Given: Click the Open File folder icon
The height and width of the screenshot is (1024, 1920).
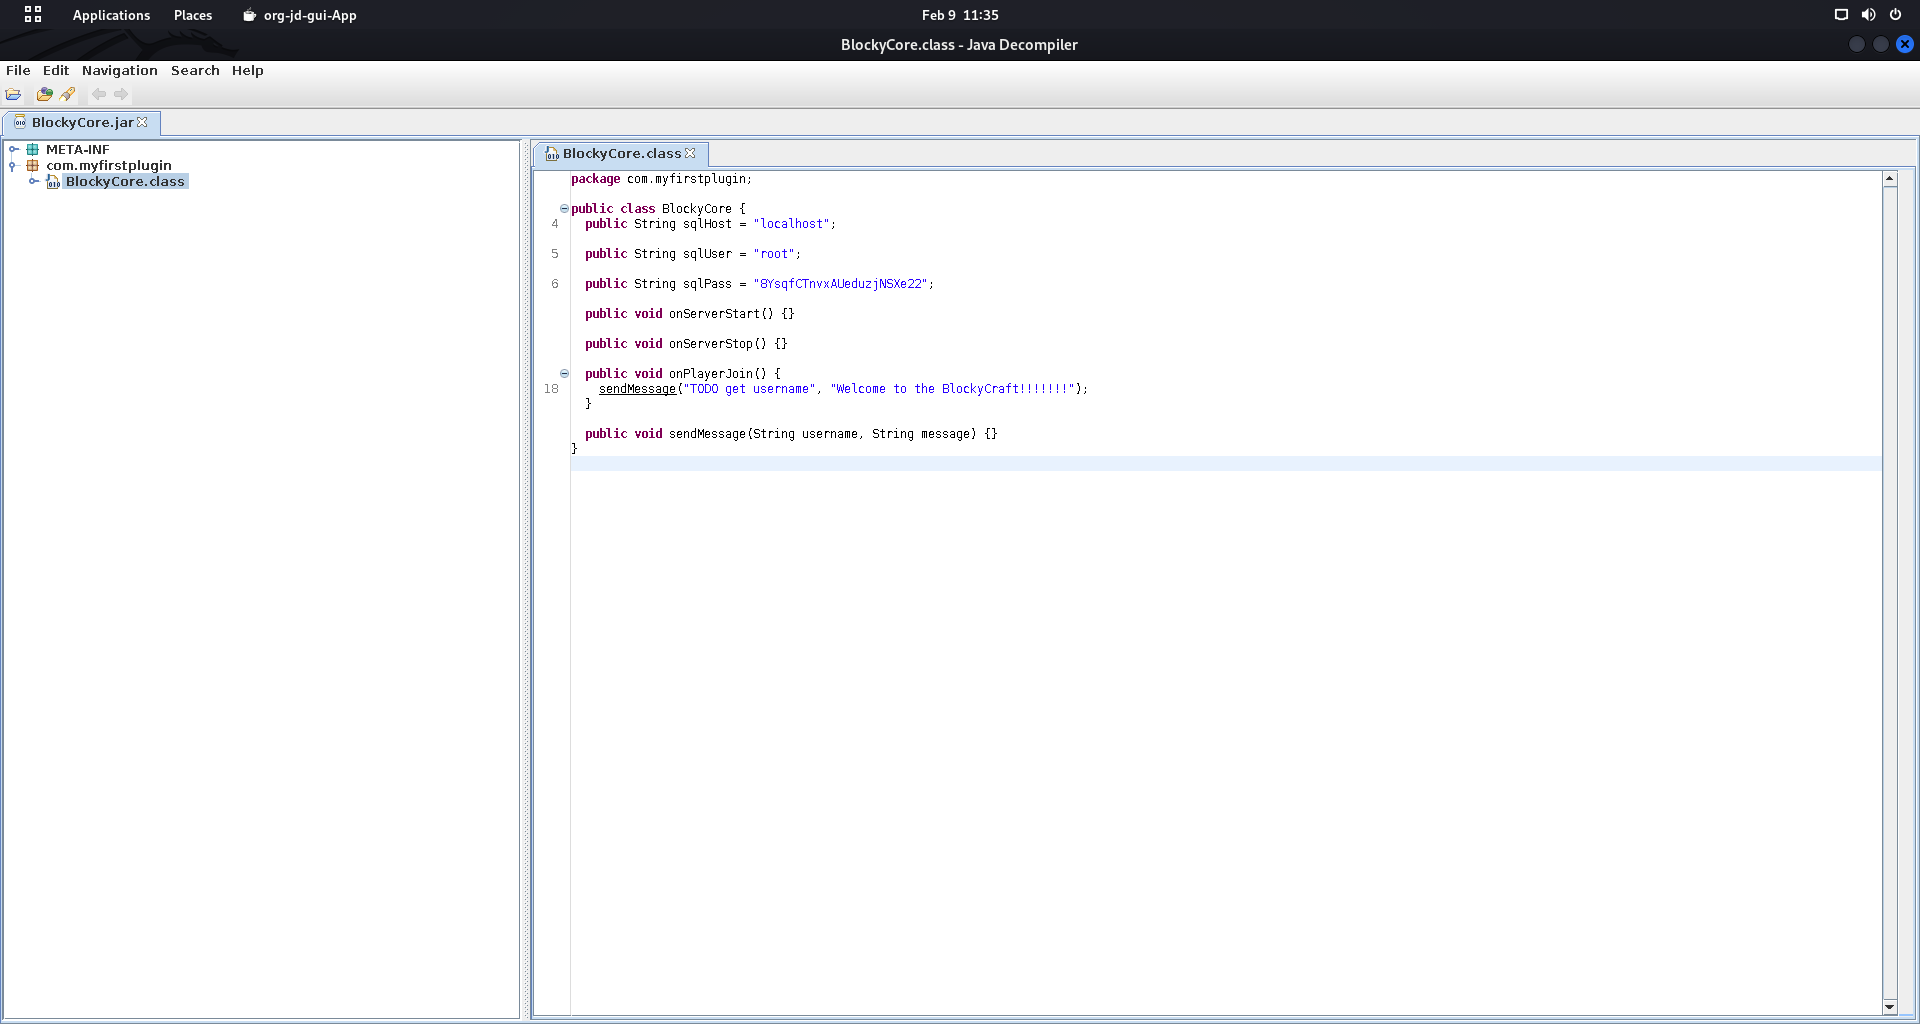Looking at the screenshot, I should pyautogui.click(x=13, y=95).
